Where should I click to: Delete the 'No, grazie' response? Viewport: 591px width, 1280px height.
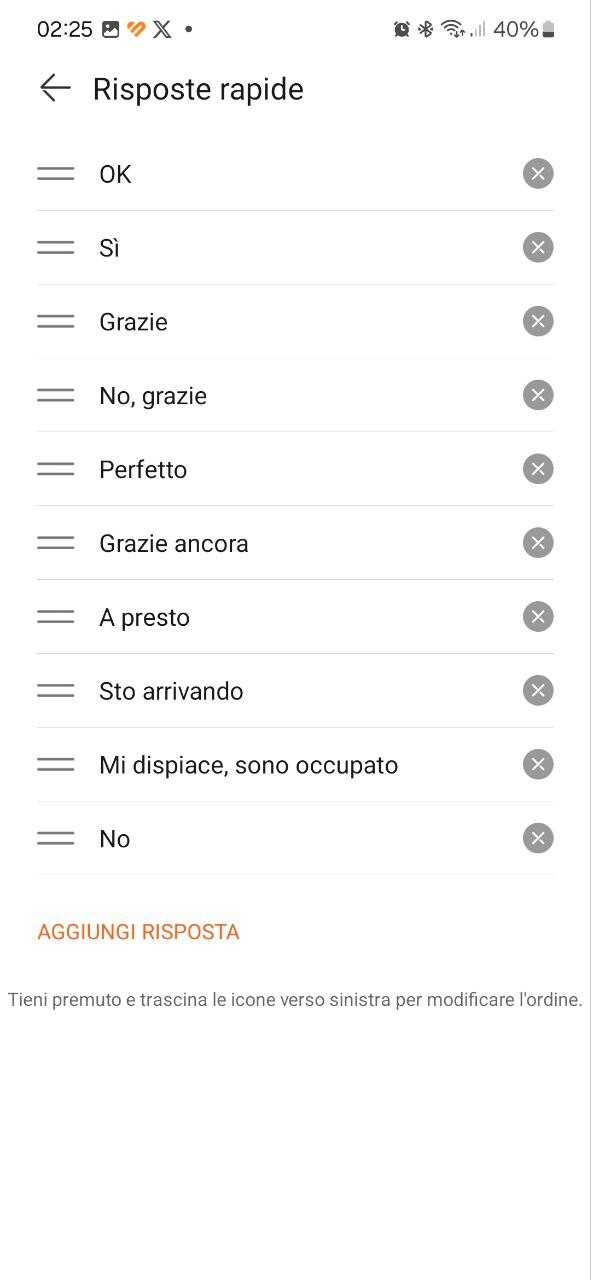(x=538, y=395)
